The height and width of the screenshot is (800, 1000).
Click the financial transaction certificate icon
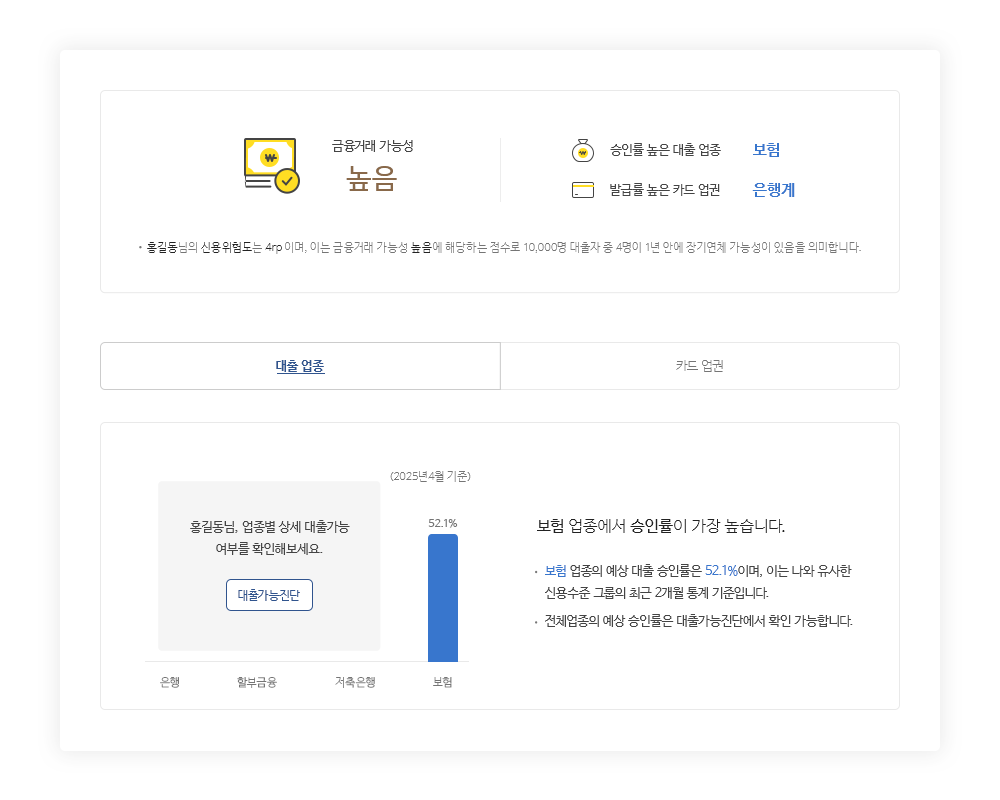pos(271,165)
